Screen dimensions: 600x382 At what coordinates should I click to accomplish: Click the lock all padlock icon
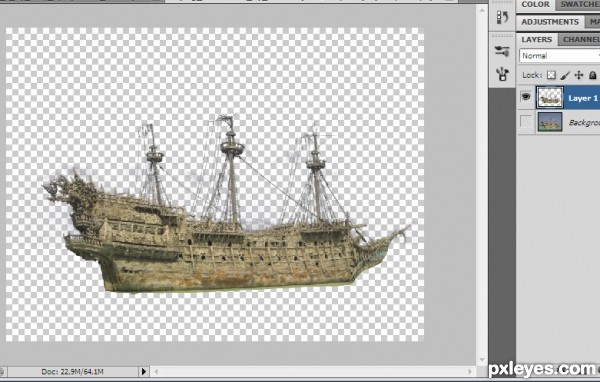coord(593,75)
